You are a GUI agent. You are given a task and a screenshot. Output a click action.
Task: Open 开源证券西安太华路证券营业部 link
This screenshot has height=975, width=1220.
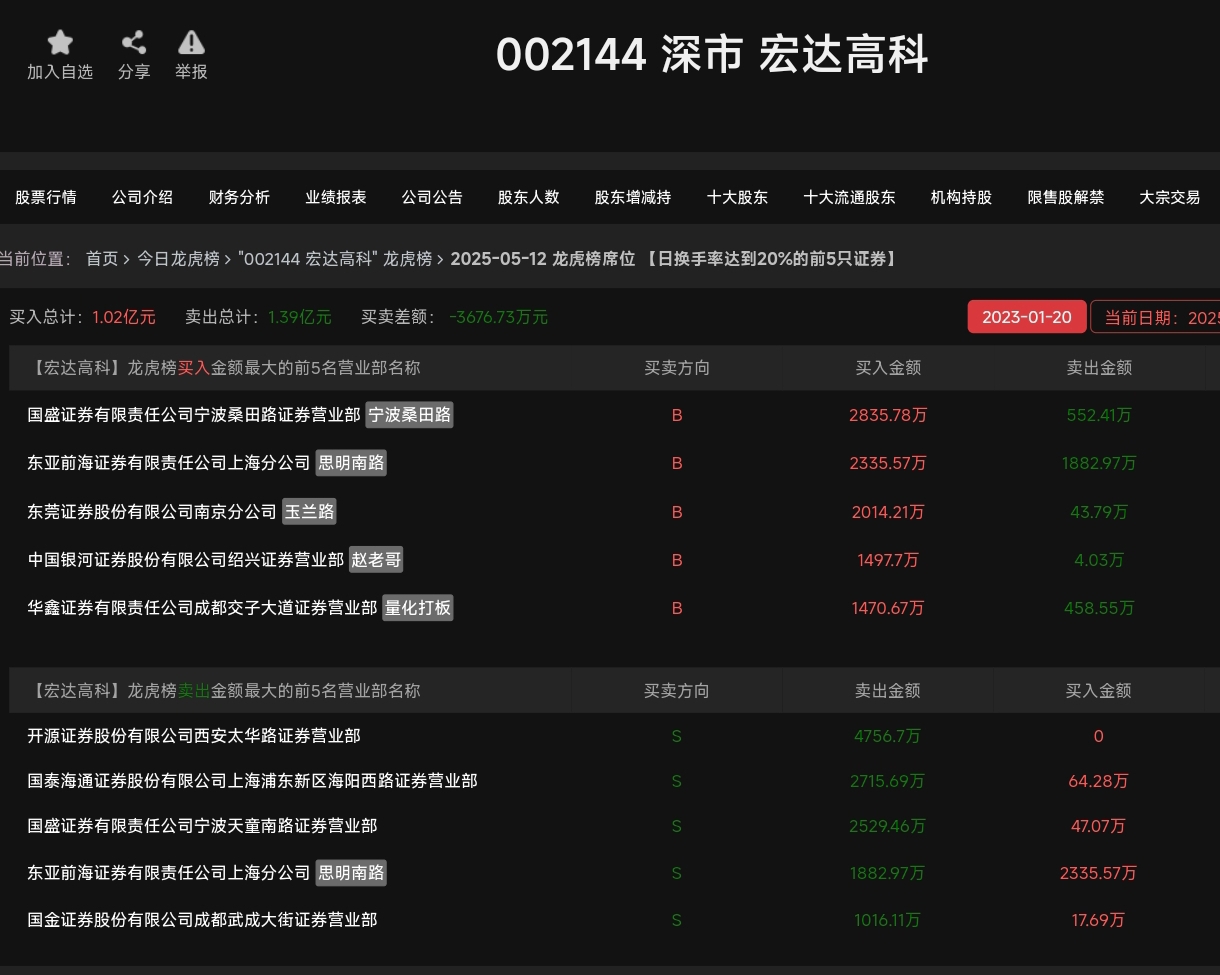194,736
